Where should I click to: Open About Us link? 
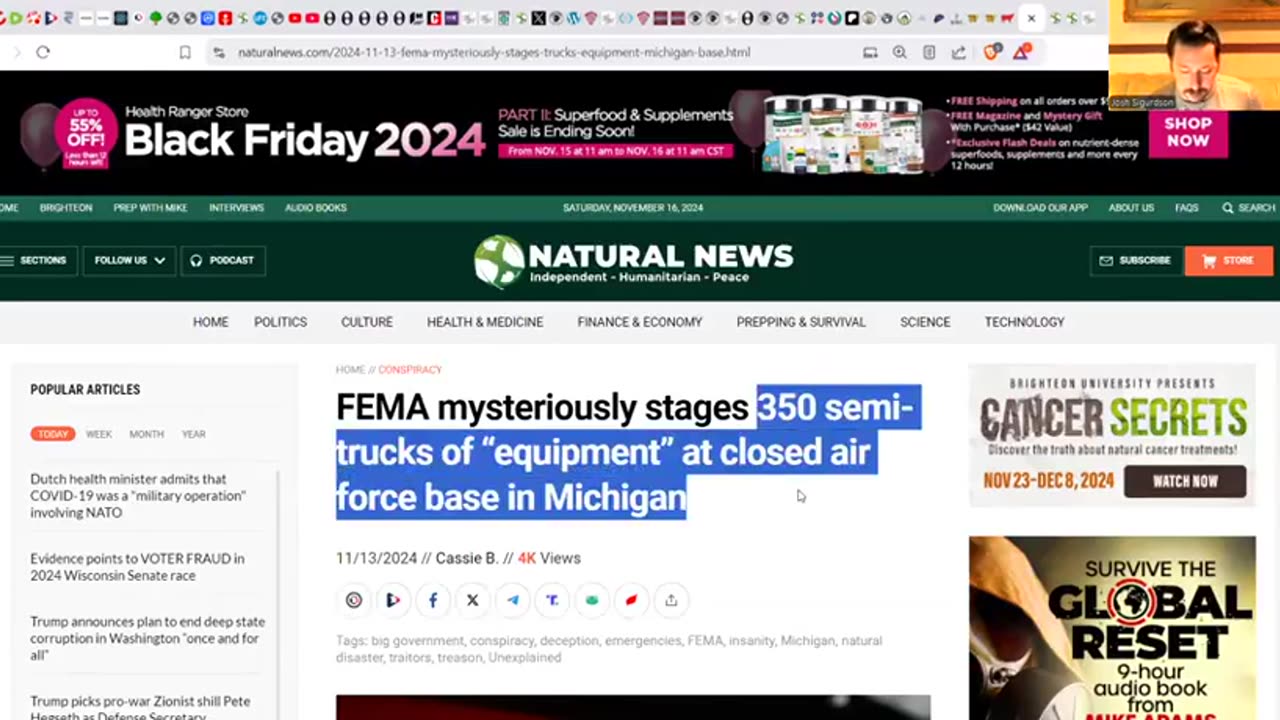(1131, 208)
